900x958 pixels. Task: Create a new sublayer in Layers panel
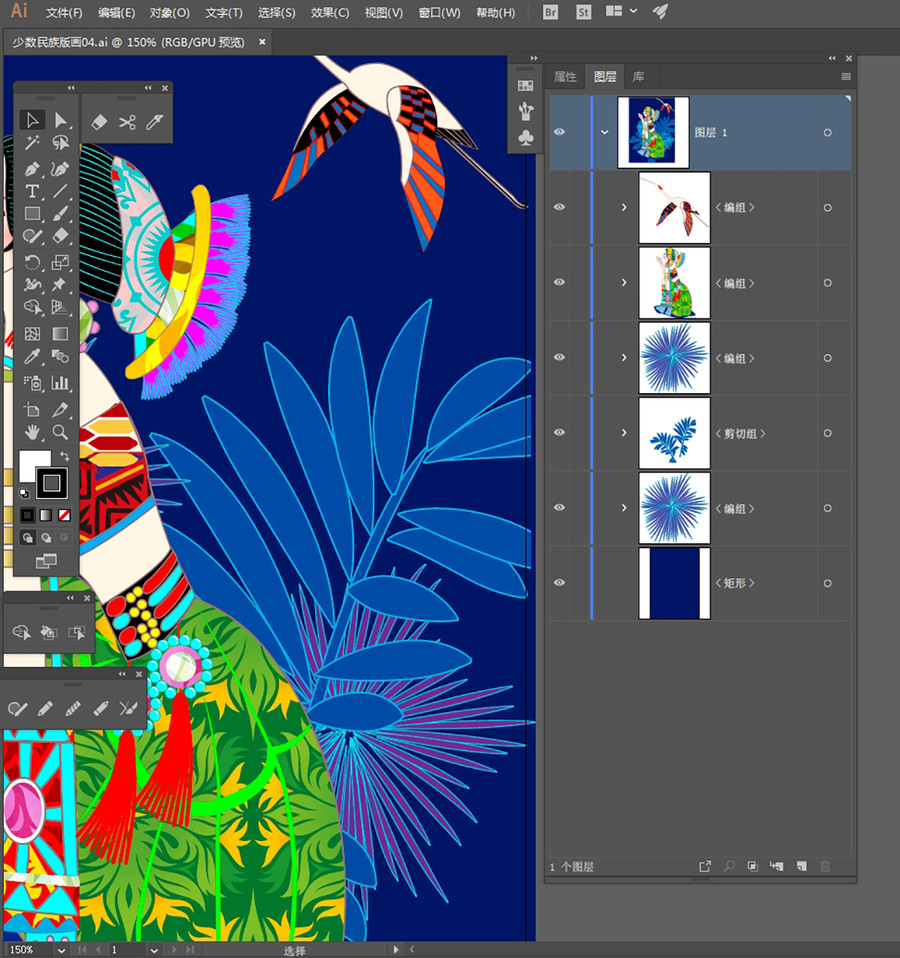(777, 866)
